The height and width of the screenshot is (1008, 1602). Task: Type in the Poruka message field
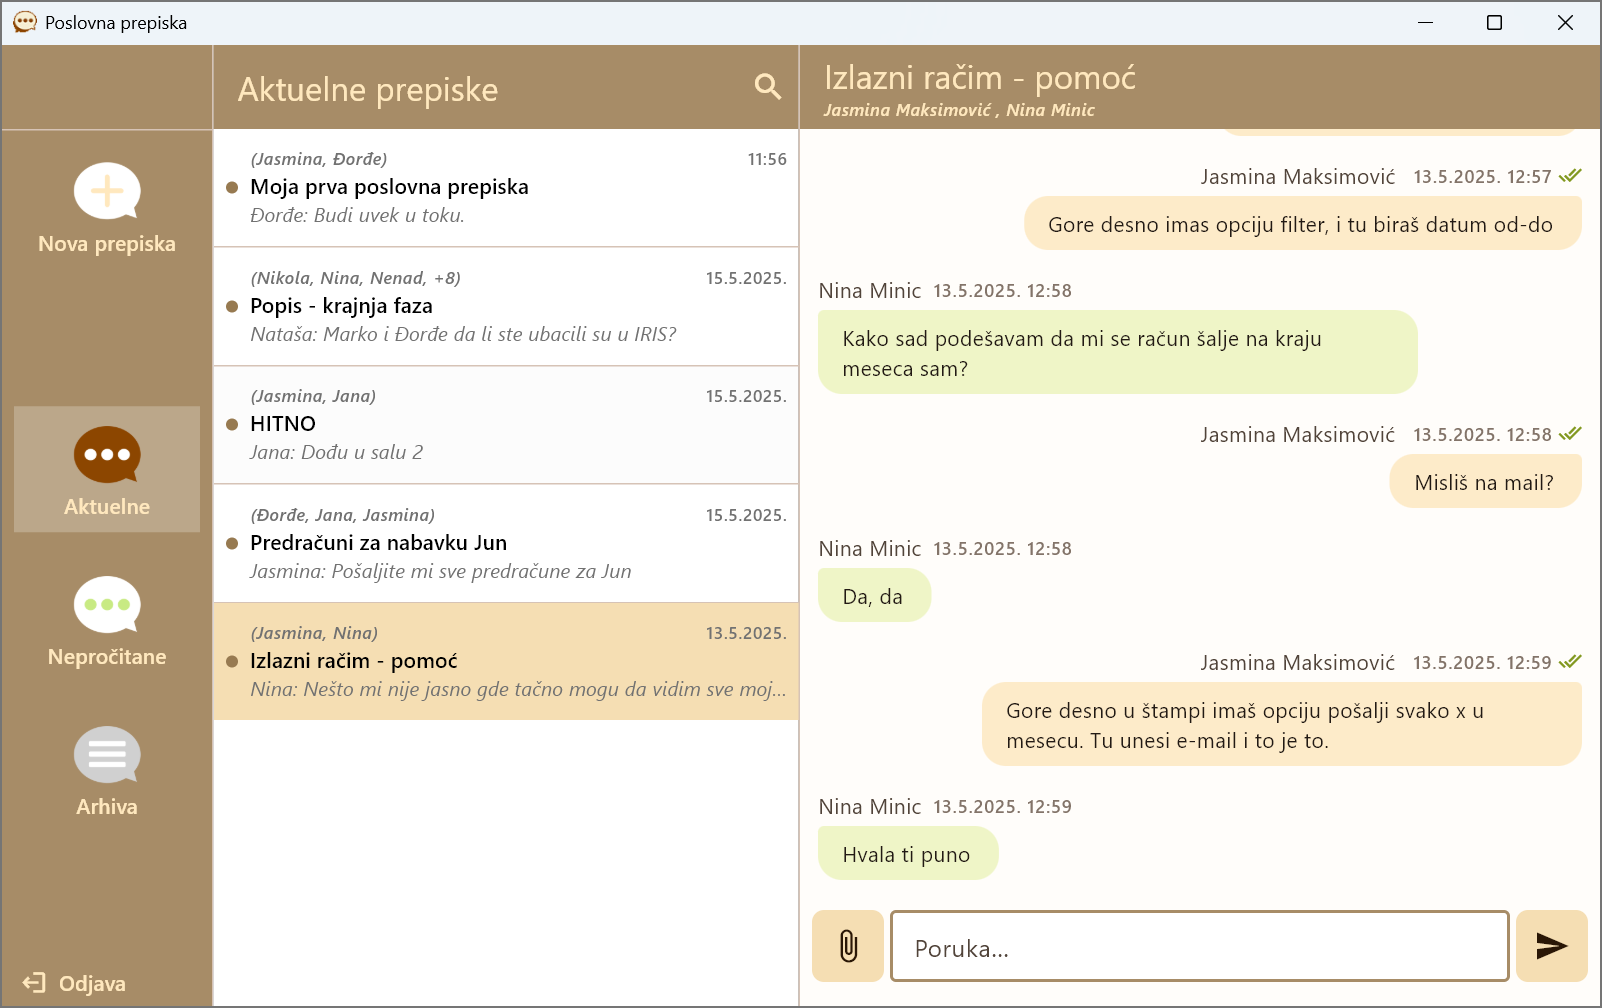pyautogui.click(x=1199, y=947)
